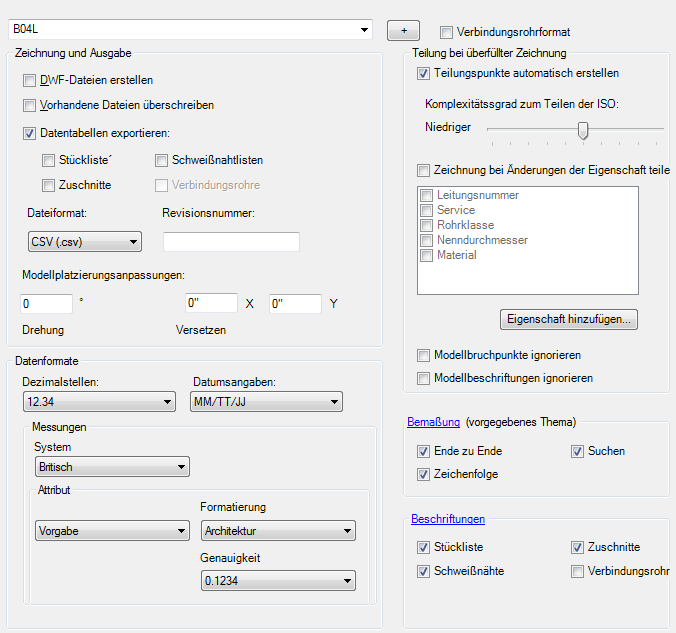
Task: Click the Komplexitätsgrad slider handle
Action: 583,129
